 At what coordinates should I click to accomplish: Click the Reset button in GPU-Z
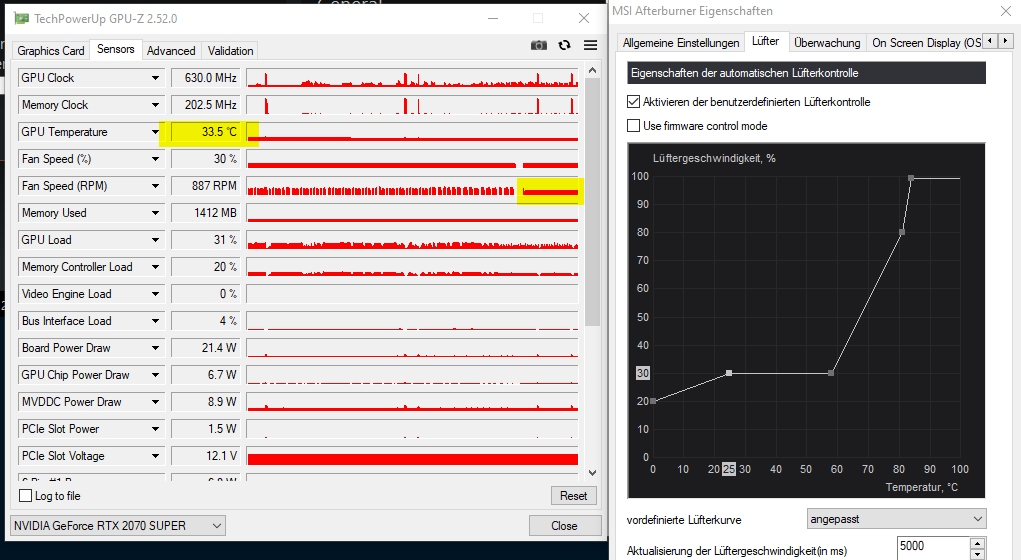[573, 496]
